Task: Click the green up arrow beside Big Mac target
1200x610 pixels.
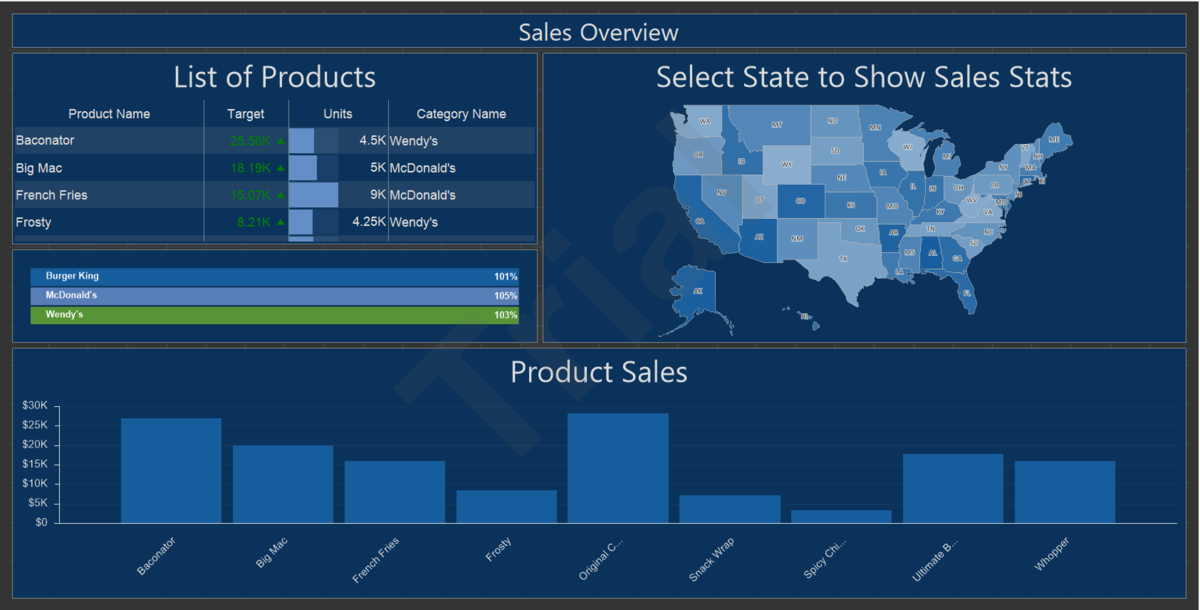Action: (x=280, y=168)
